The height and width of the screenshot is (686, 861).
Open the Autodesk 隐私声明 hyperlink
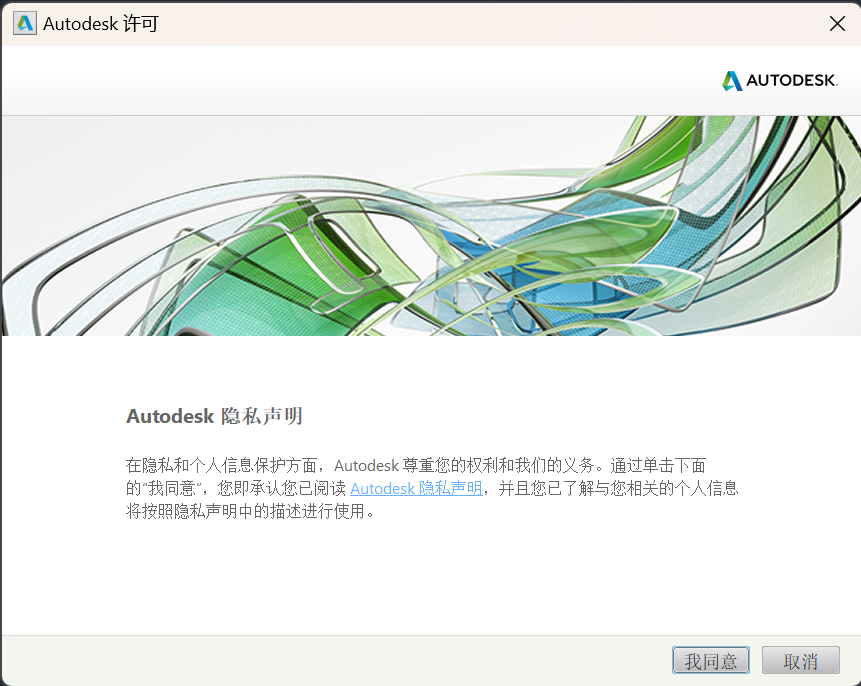[x=416, y=489]
